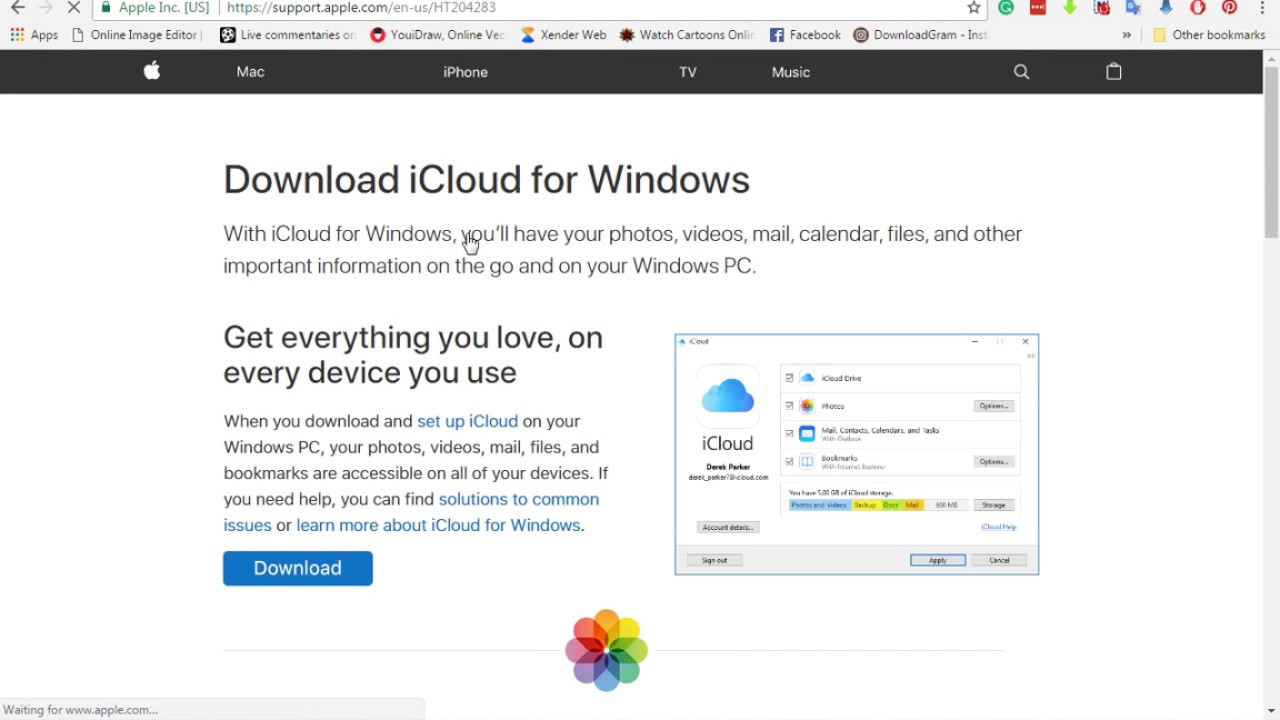This screenshot has height=720, width=1280.
Task: Go to iPhone in Apple navigation
Action: (466, 72)
